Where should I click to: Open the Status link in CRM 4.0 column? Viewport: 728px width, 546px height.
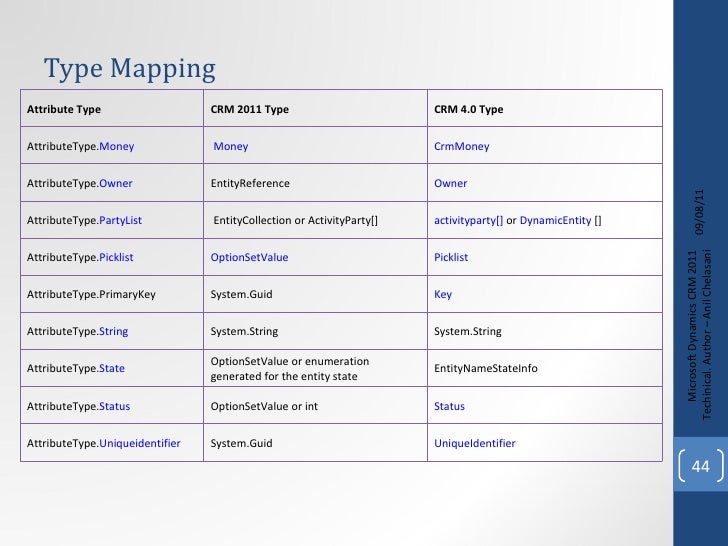(x=449, y=406)
